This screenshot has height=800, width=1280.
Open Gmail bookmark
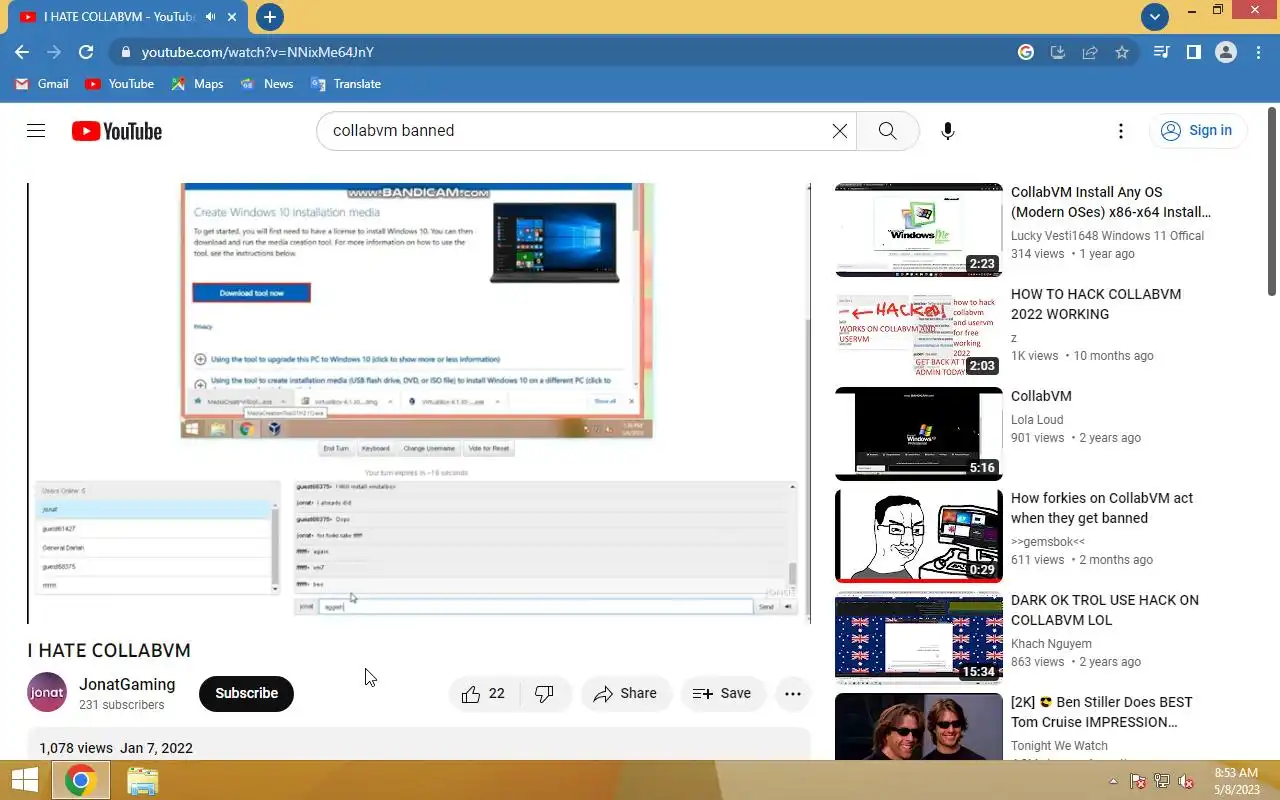[x=42, y=84]
